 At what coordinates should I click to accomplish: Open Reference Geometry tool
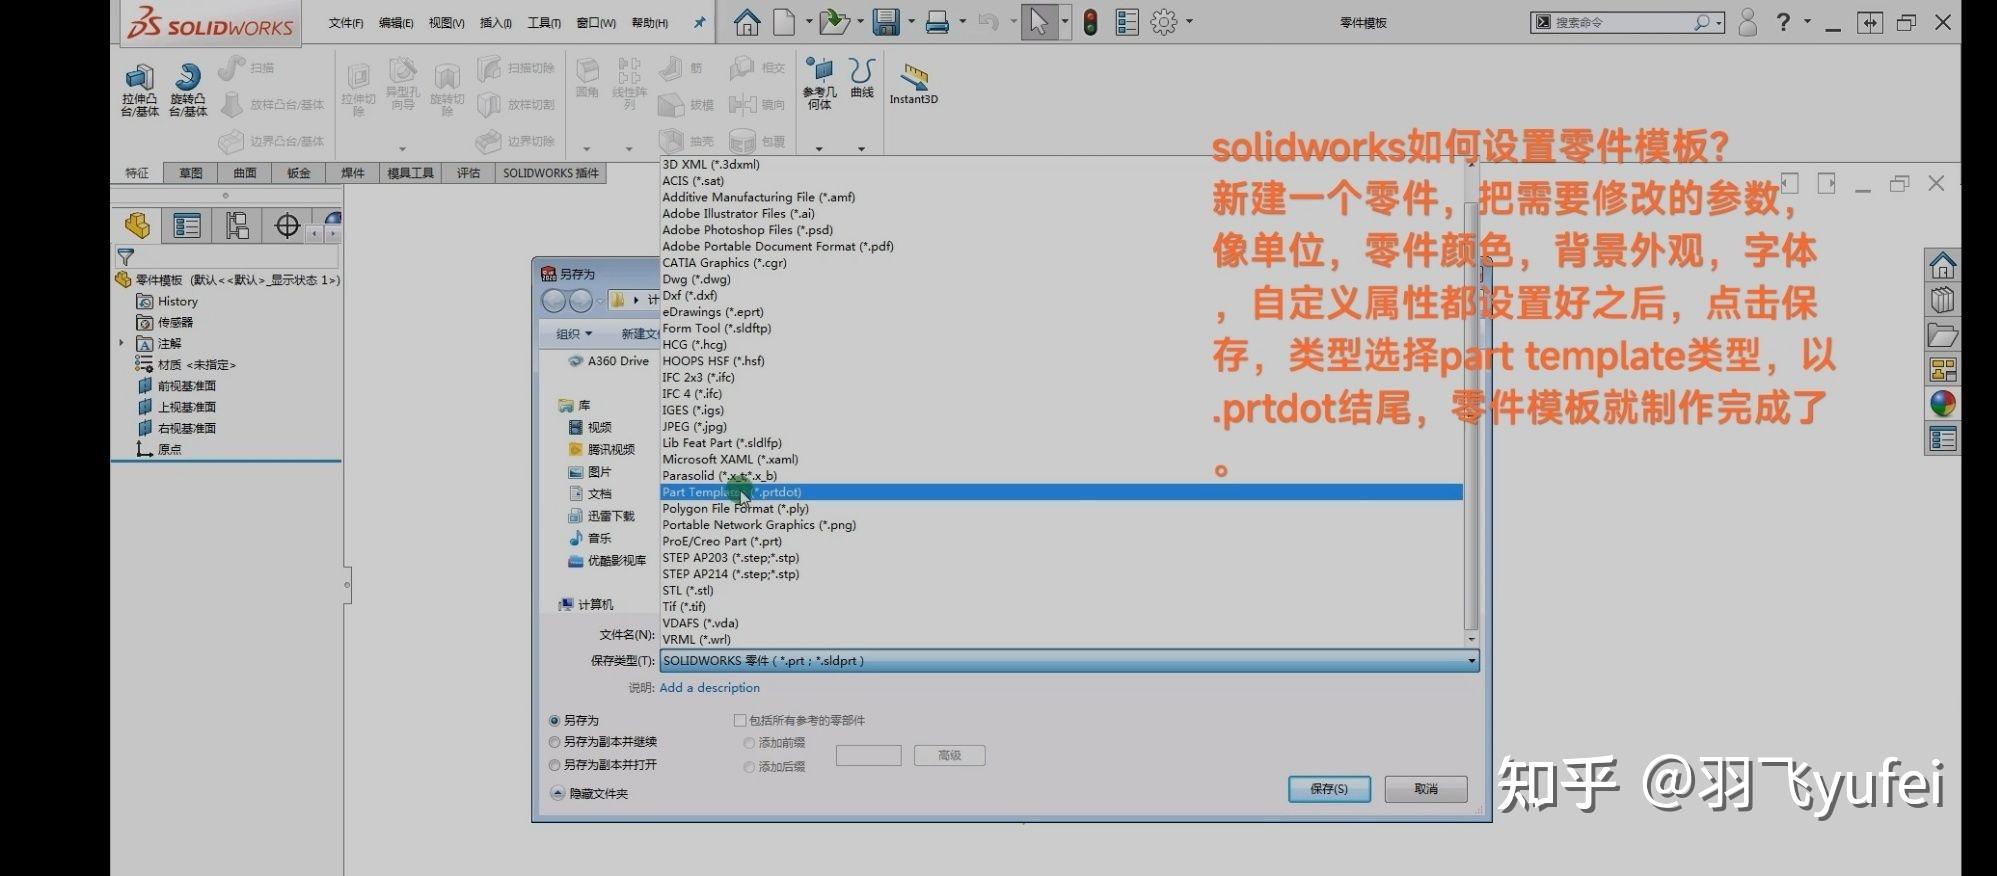coord(819,84)
